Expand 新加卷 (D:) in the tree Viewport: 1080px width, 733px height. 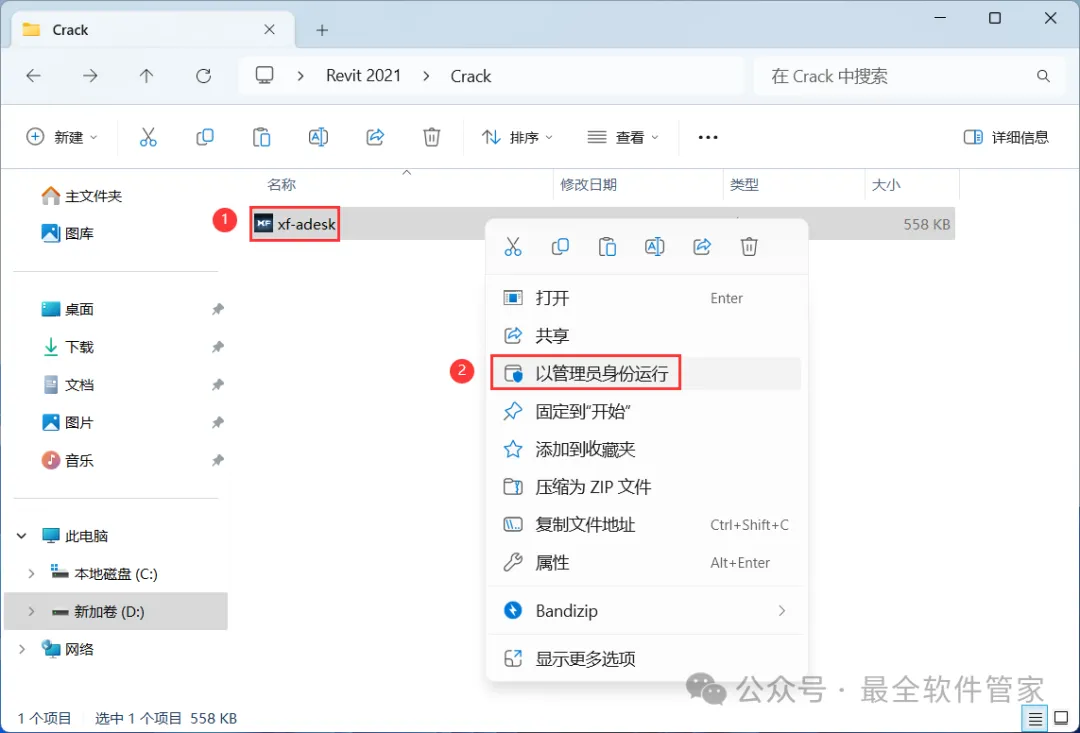pyautogui.click(x=31, y=611)
